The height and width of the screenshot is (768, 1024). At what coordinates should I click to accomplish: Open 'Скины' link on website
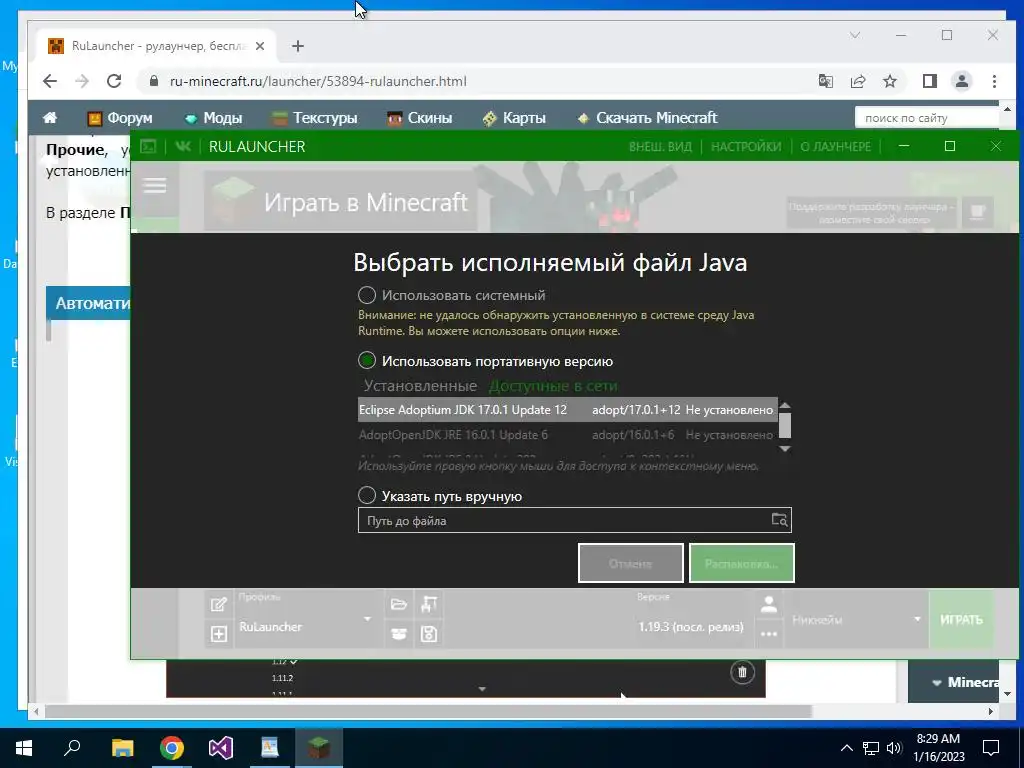[419, 118]
